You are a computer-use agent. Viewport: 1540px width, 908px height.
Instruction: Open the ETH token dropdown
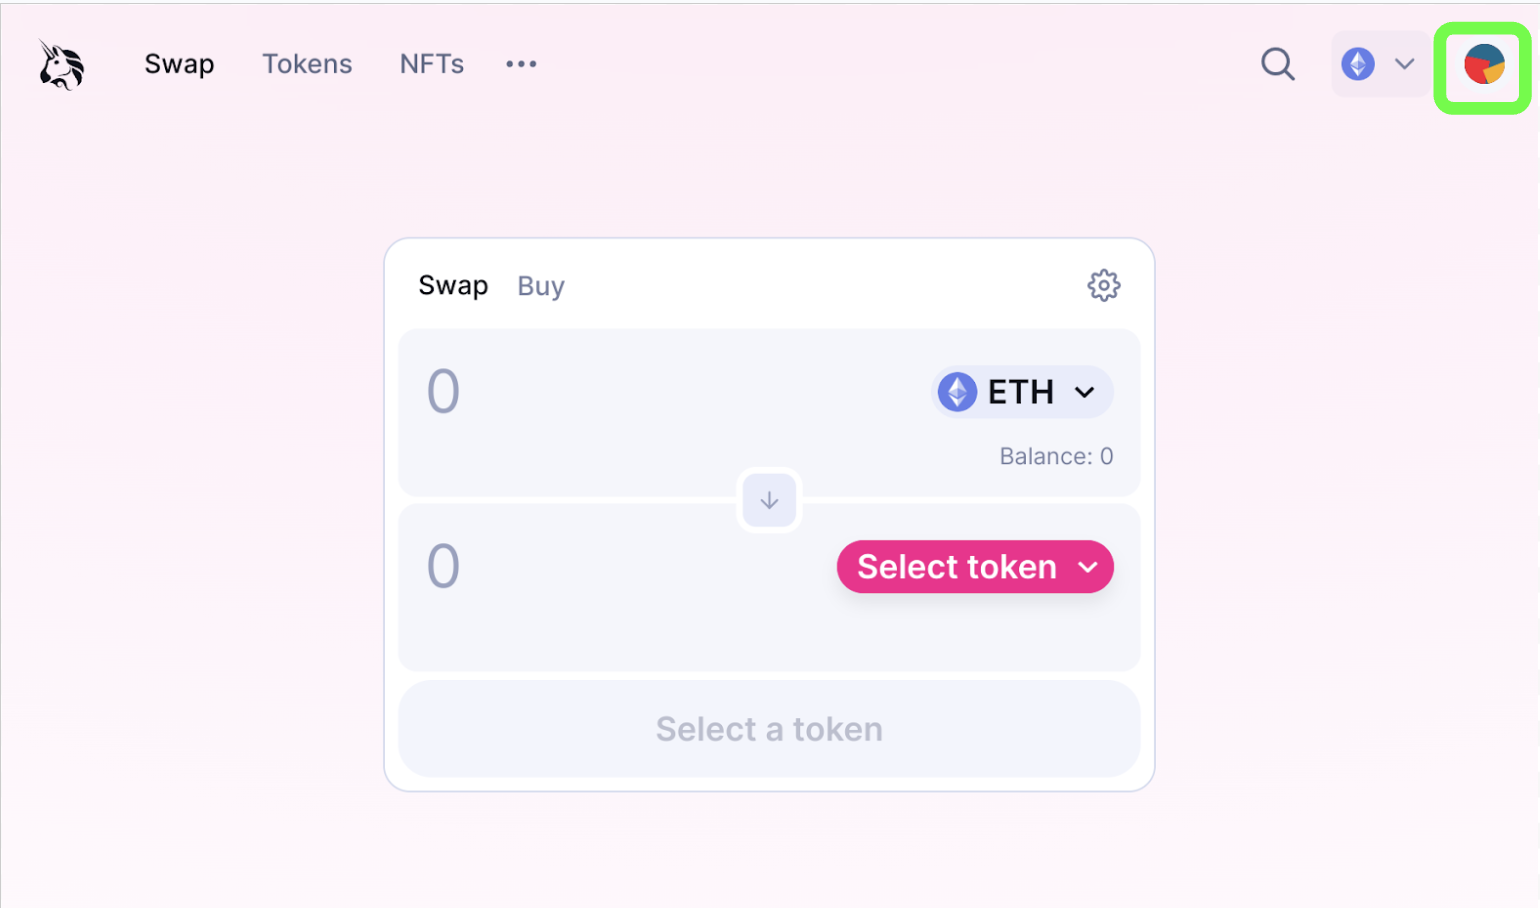(x=1022, y=392)
